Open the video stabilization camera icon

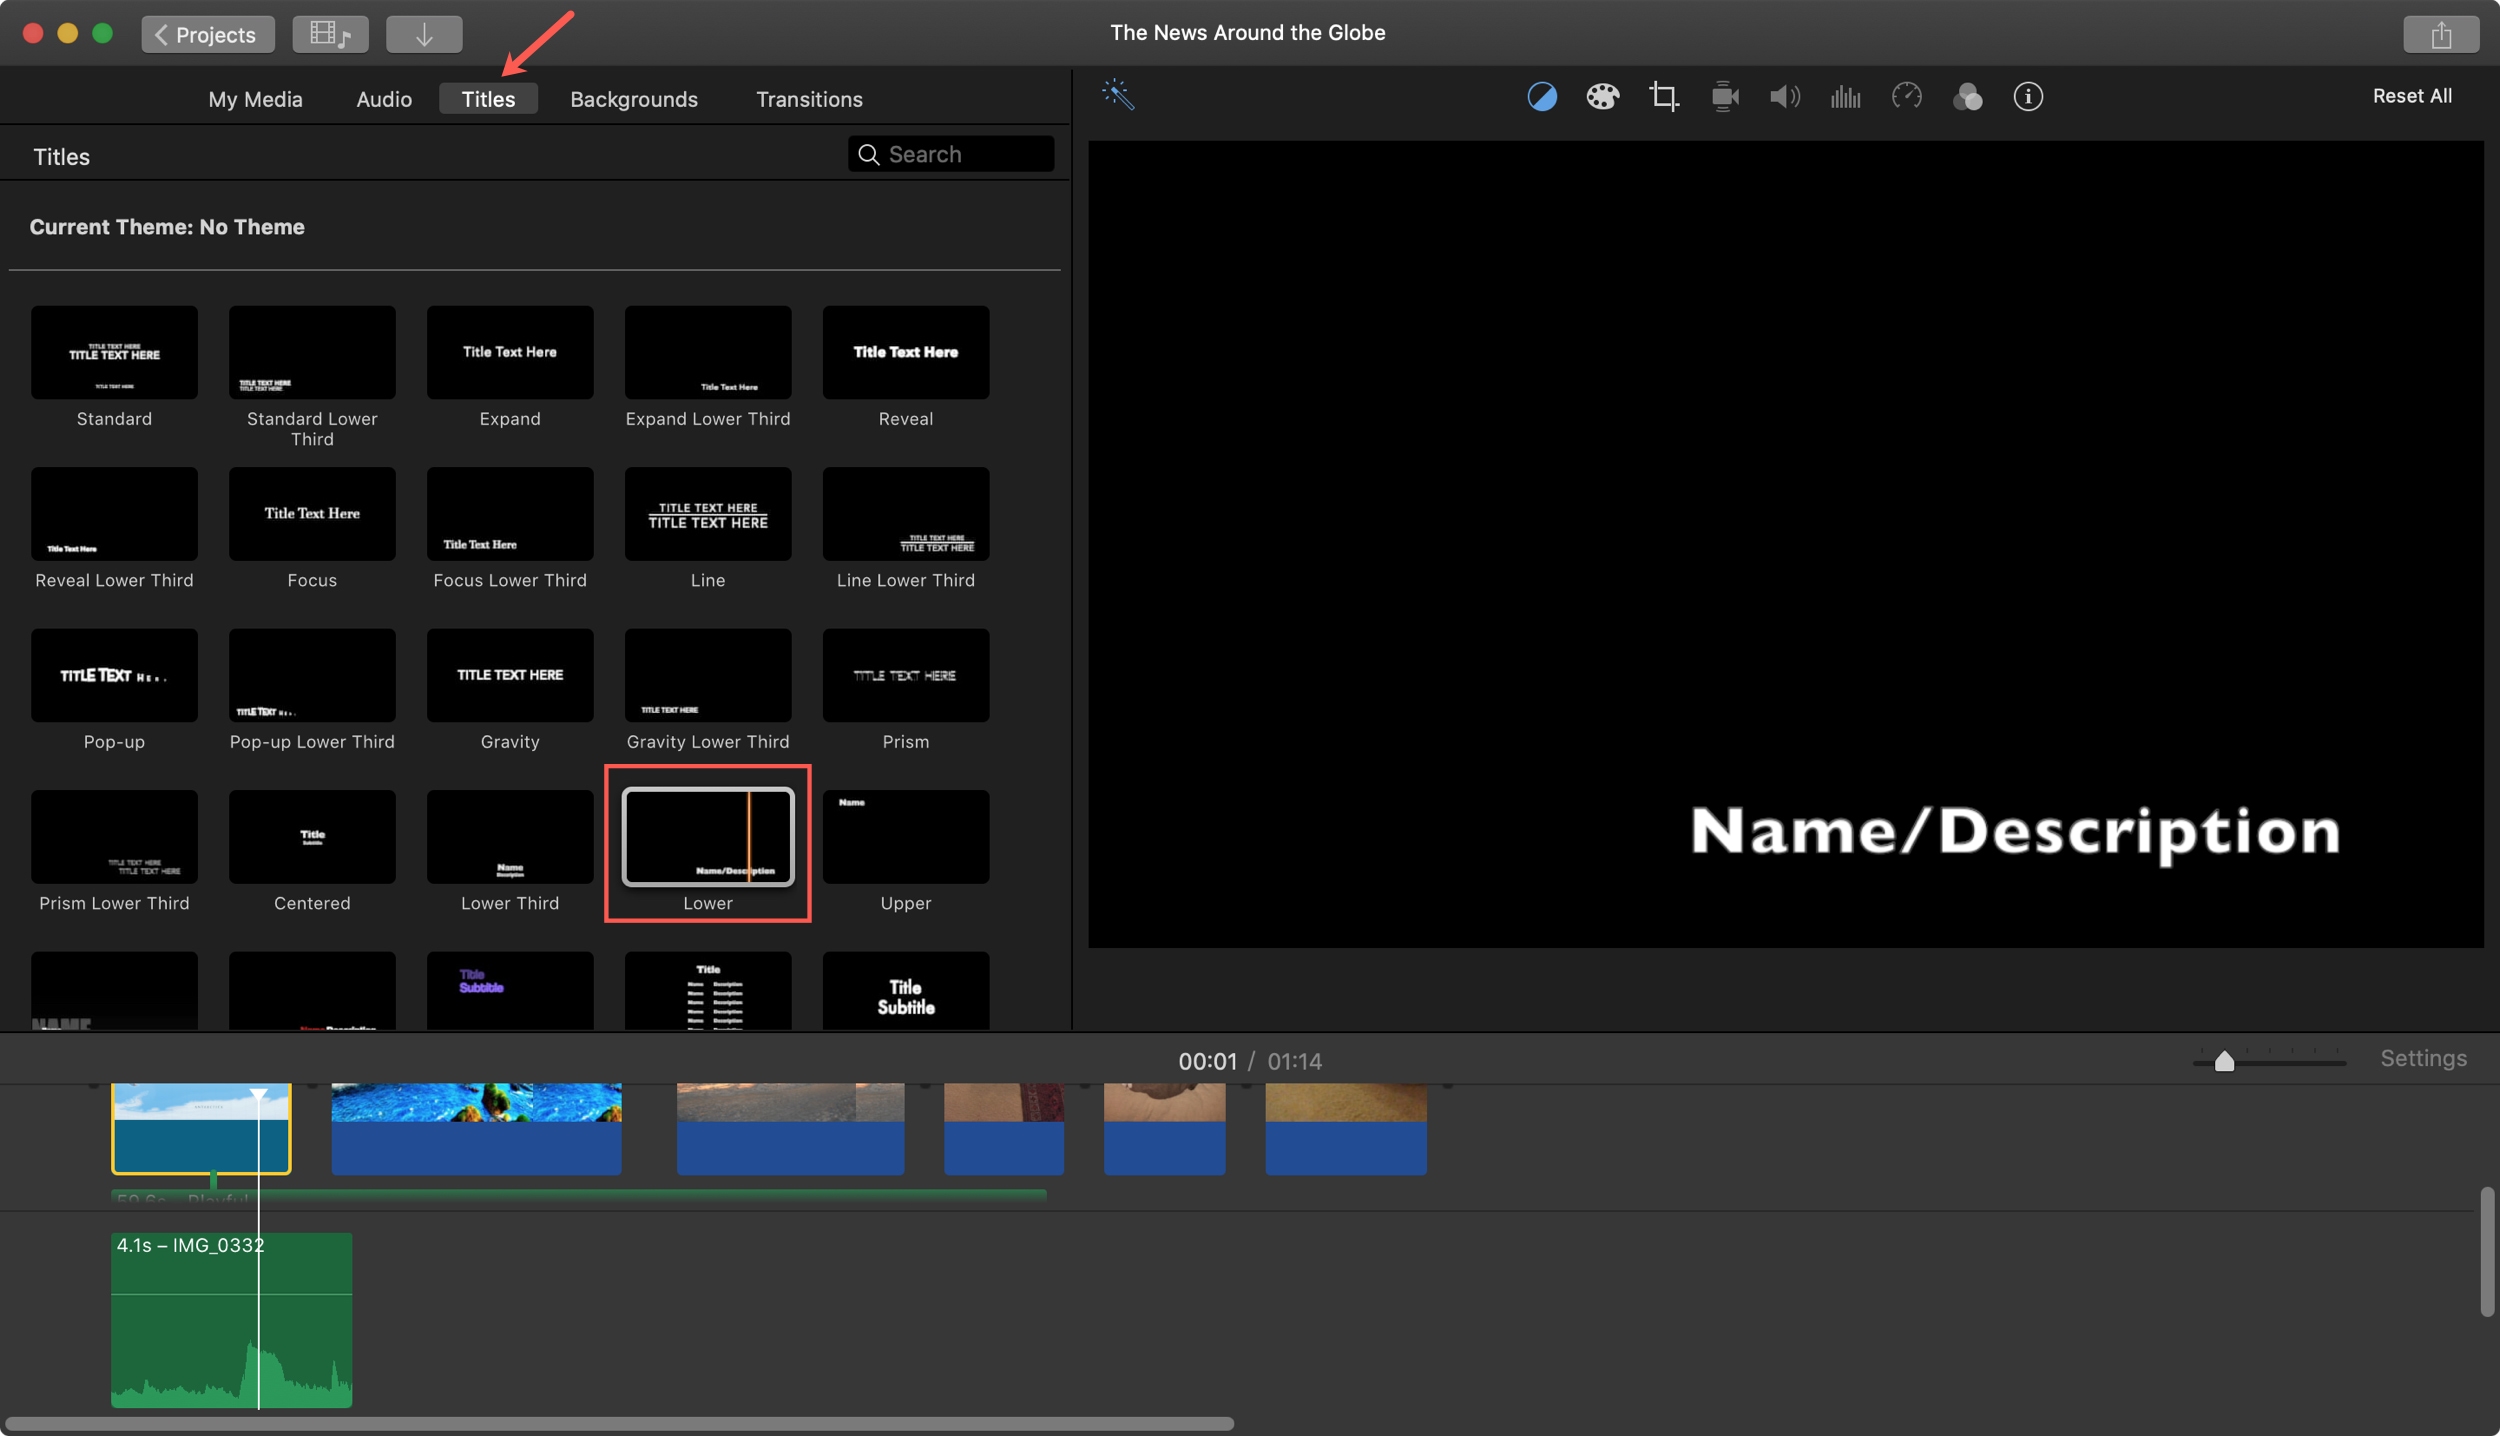[x=1724, y=96]
